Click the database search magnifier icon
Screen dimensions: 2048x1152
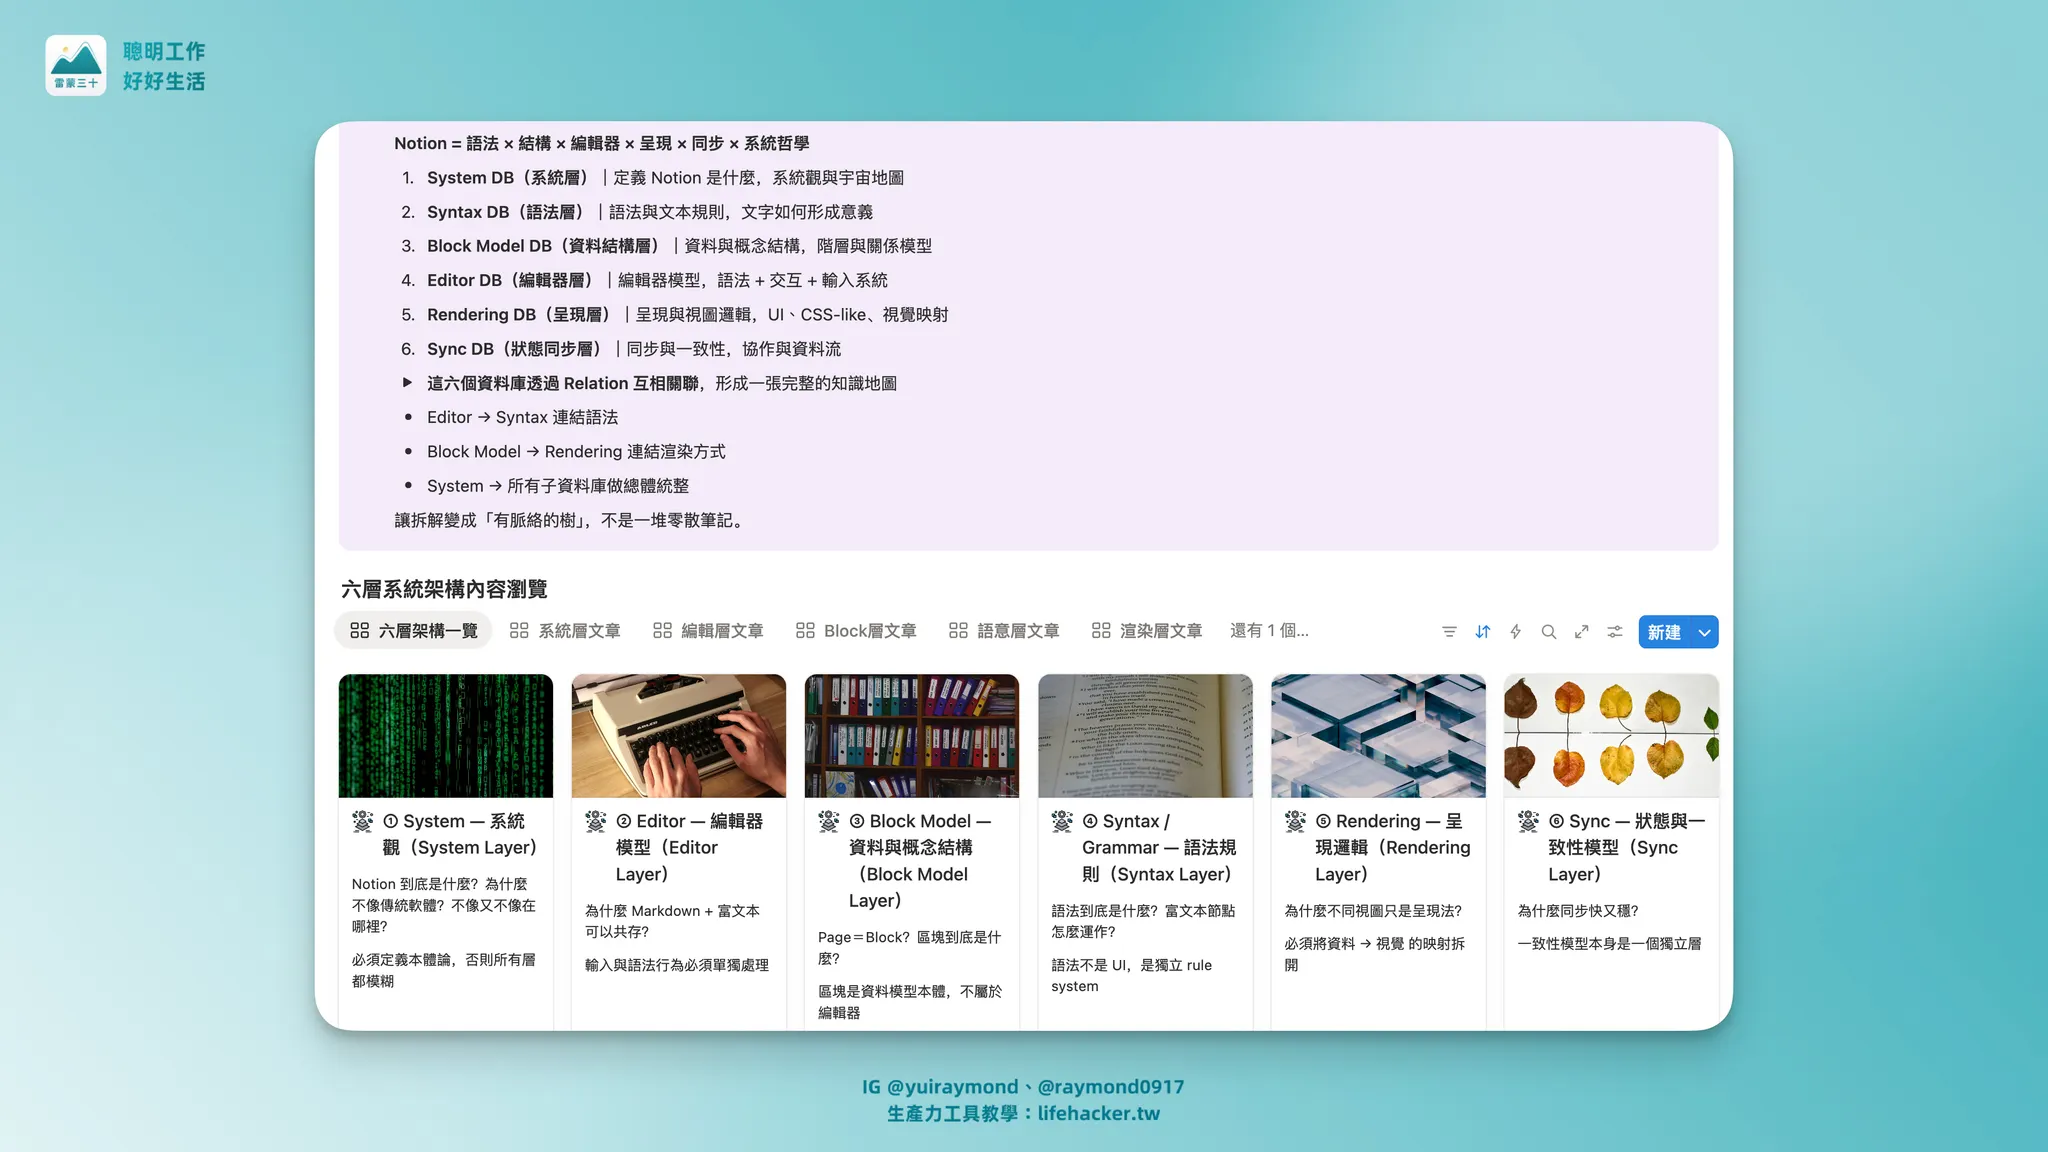(x=1548, y=632)
